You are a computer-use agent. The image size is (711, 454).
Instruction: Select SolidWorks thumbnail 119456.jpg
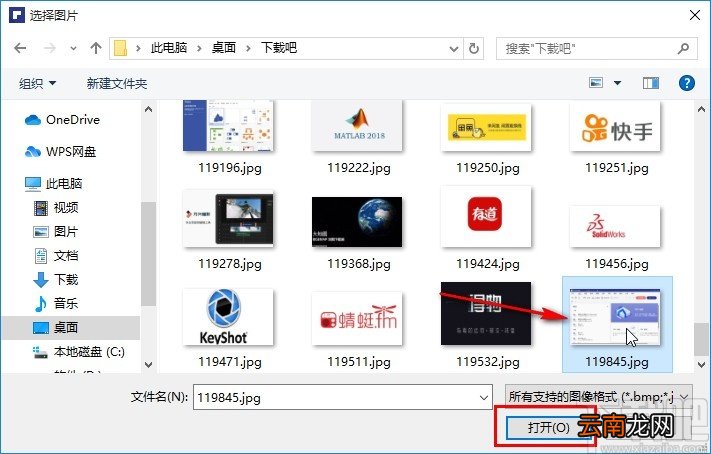coord(615,226)
